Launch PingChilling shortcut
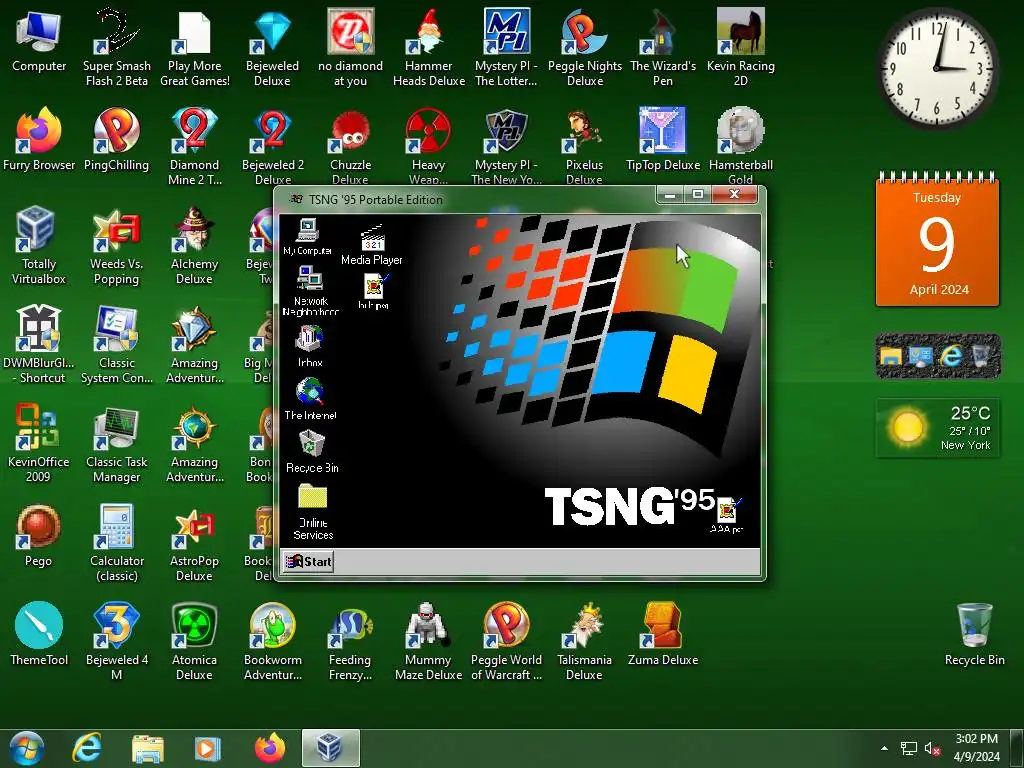The image size is (1024, 768). (116, 140)
